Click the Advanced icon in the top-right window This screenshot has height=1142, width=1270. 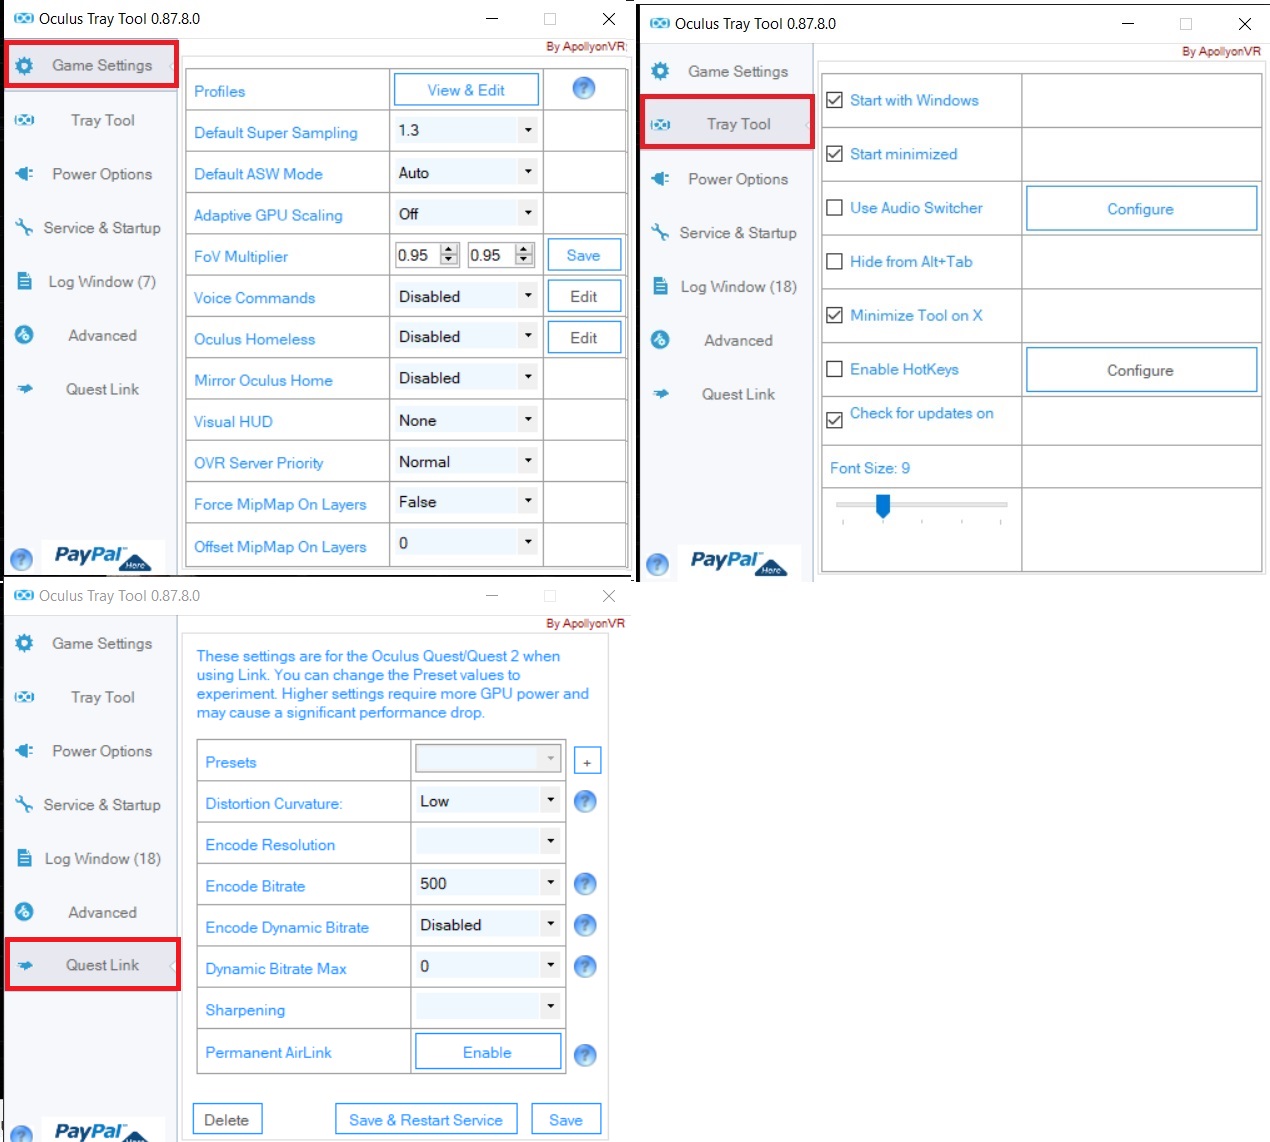tap(660, 340)
